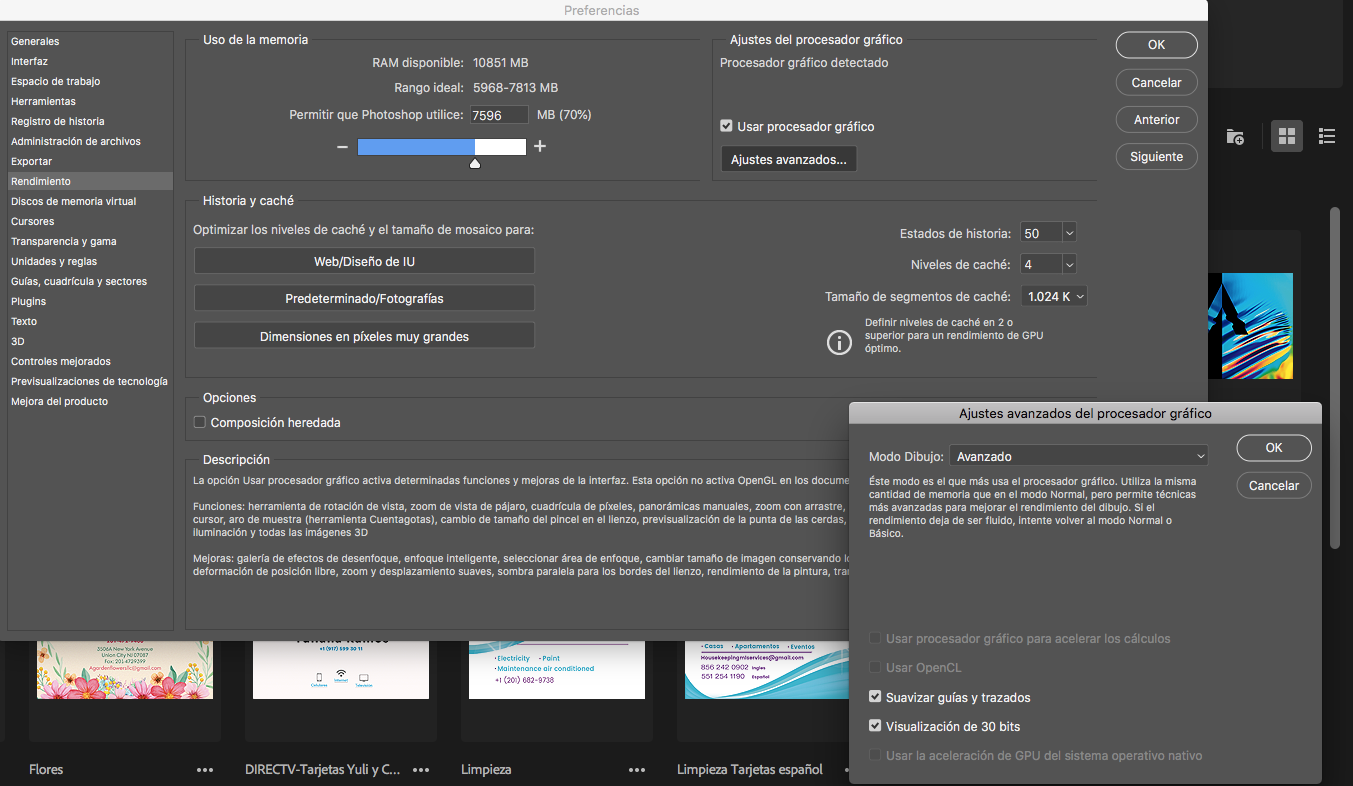
Task: Click the minus icon to decrease memory usage
Action: 342,146
